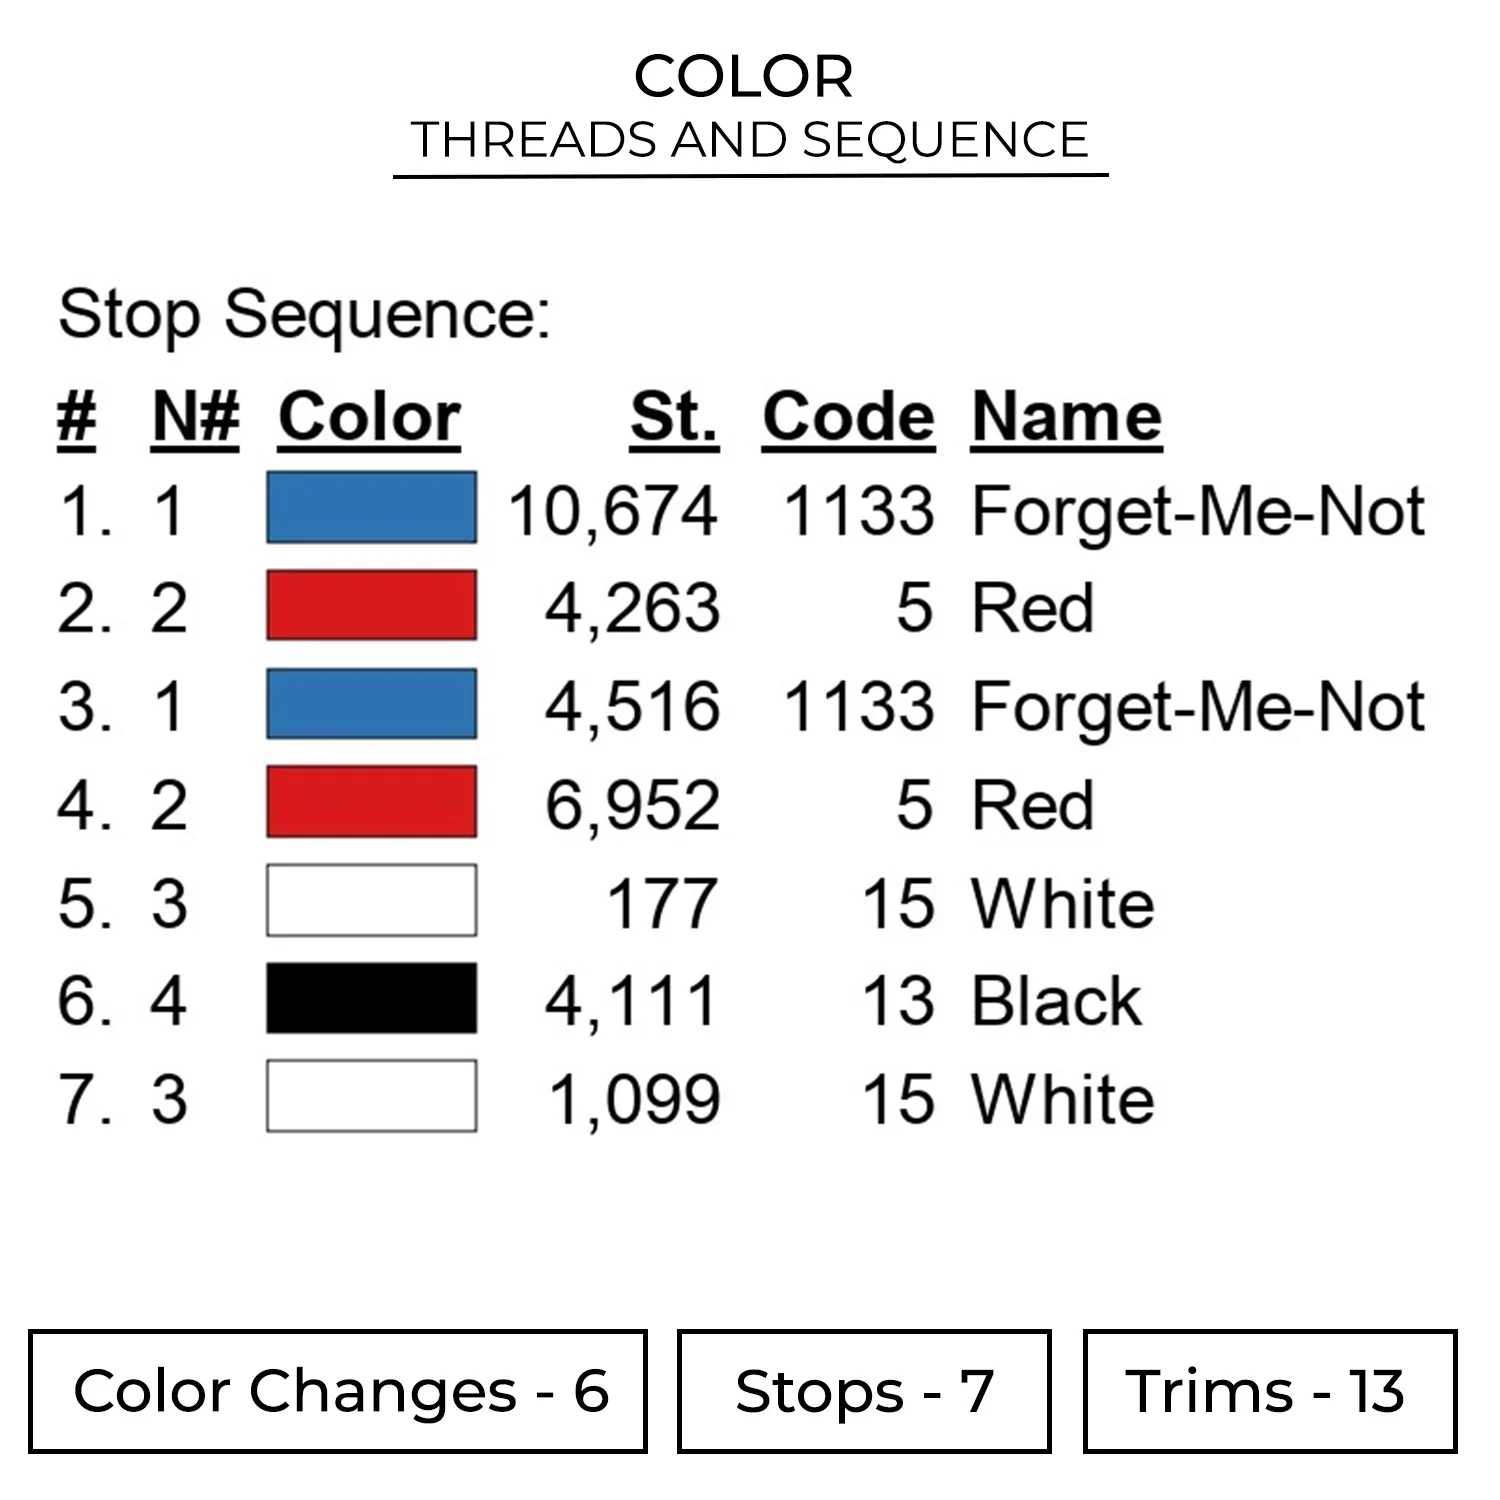Screen dimensions: 1500x1500
Task: Click the Color Changes - 6 box
Action: [x=338, y=1391]
